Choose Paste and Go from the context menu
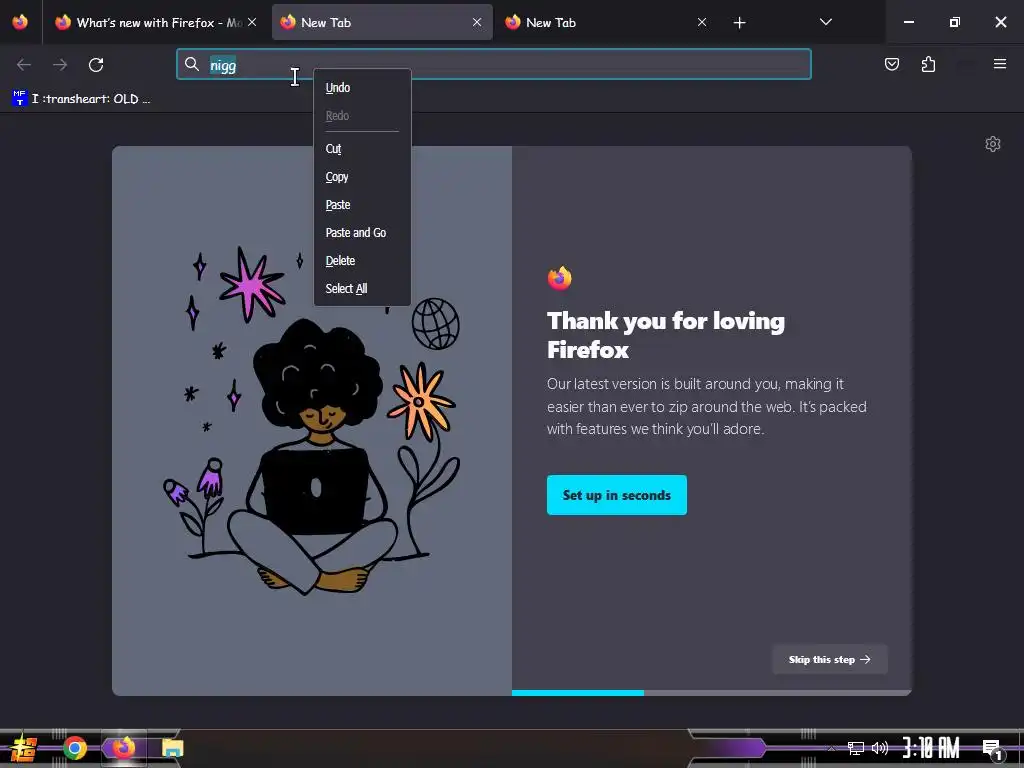 point(362,232)
